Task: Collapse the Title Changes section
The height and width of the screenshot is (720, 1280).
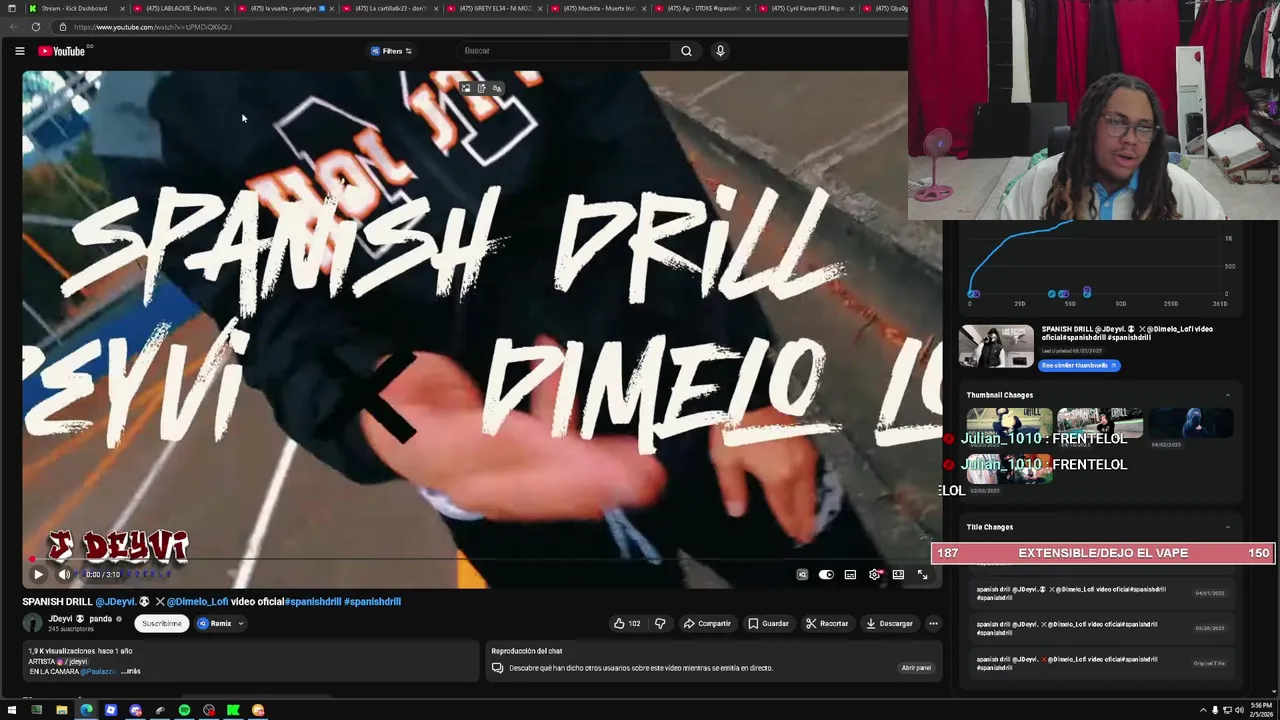Action: coord(1228,527)
